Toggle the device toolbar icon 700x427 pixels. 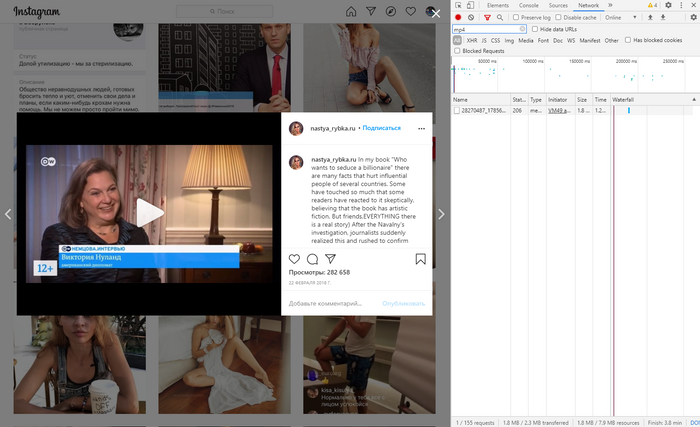[x=470, y=5]
